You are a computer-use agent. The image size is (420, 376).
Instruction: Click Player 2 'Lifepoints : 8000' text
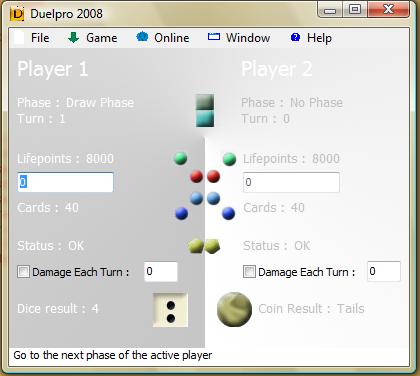[291, 159]
